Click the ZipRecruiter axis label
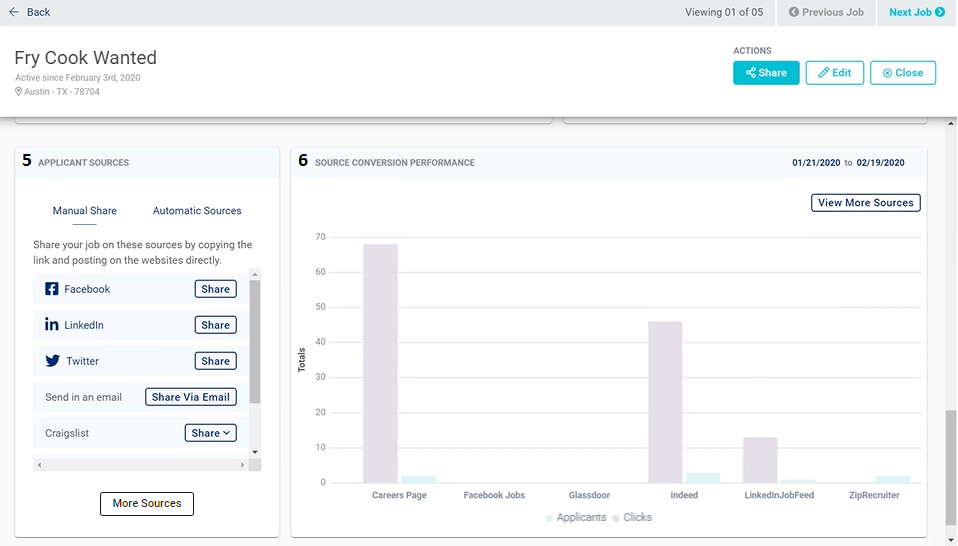Screen dimensions: 958x546 (874, 495)
